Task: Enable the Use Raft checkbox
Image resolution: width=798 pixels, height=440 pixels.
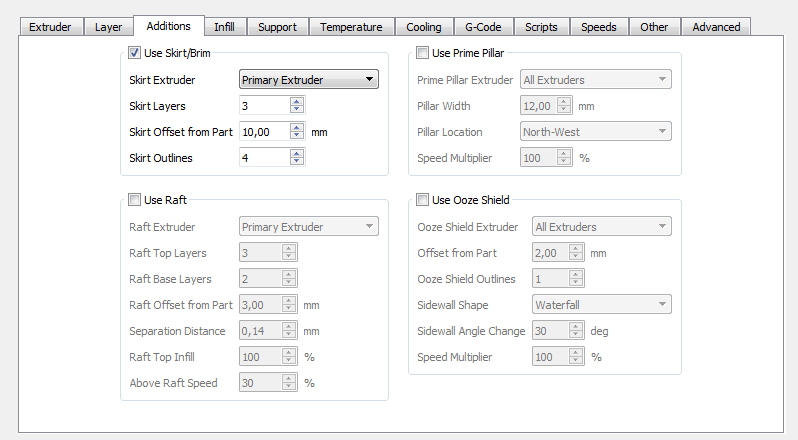Action: (135, 200)
